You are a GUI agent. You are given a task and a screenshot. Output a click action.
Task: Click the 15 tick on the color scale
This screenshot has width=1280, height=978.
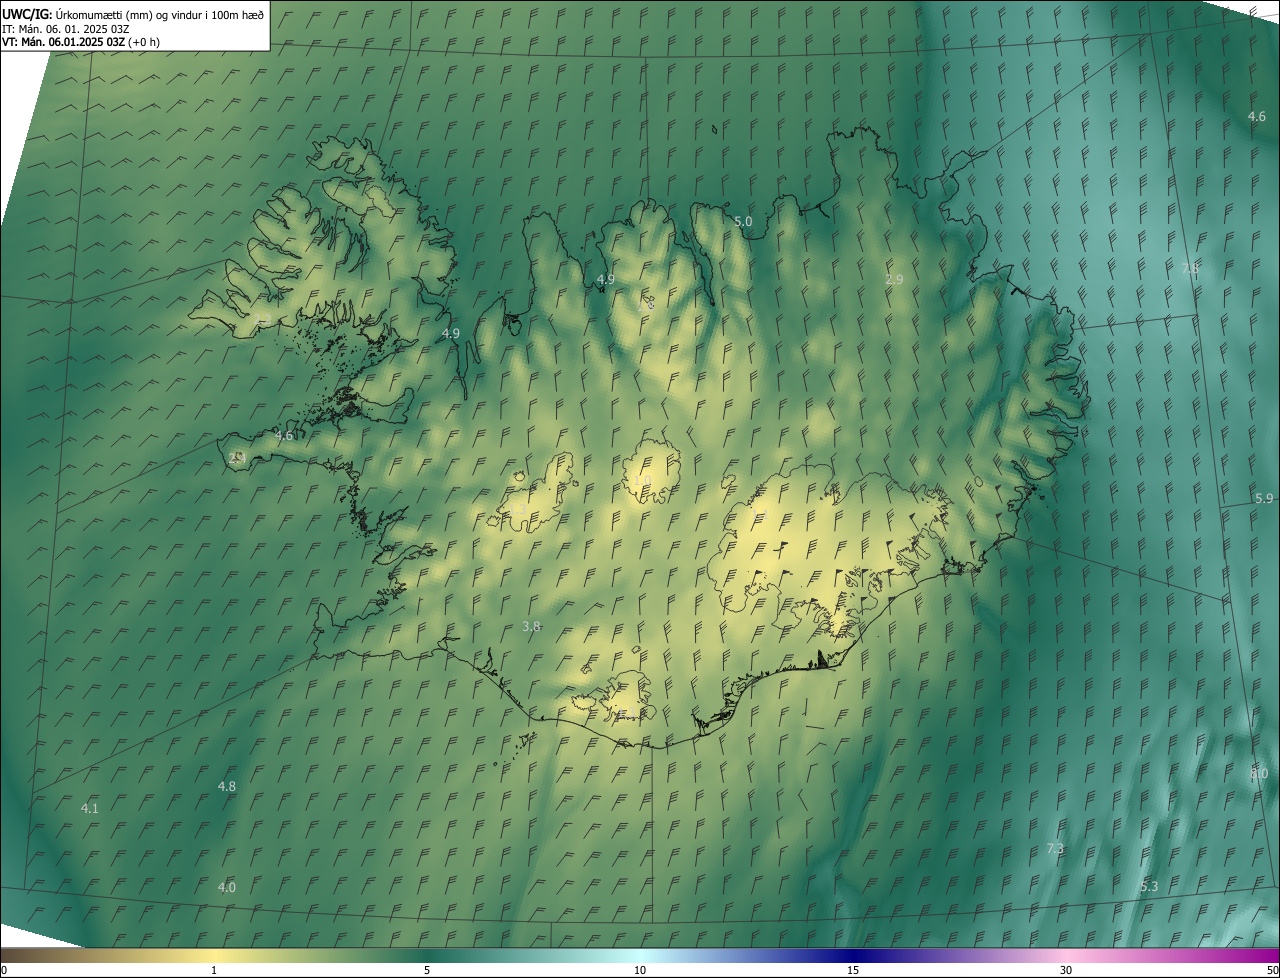click(x=853, y=970)
